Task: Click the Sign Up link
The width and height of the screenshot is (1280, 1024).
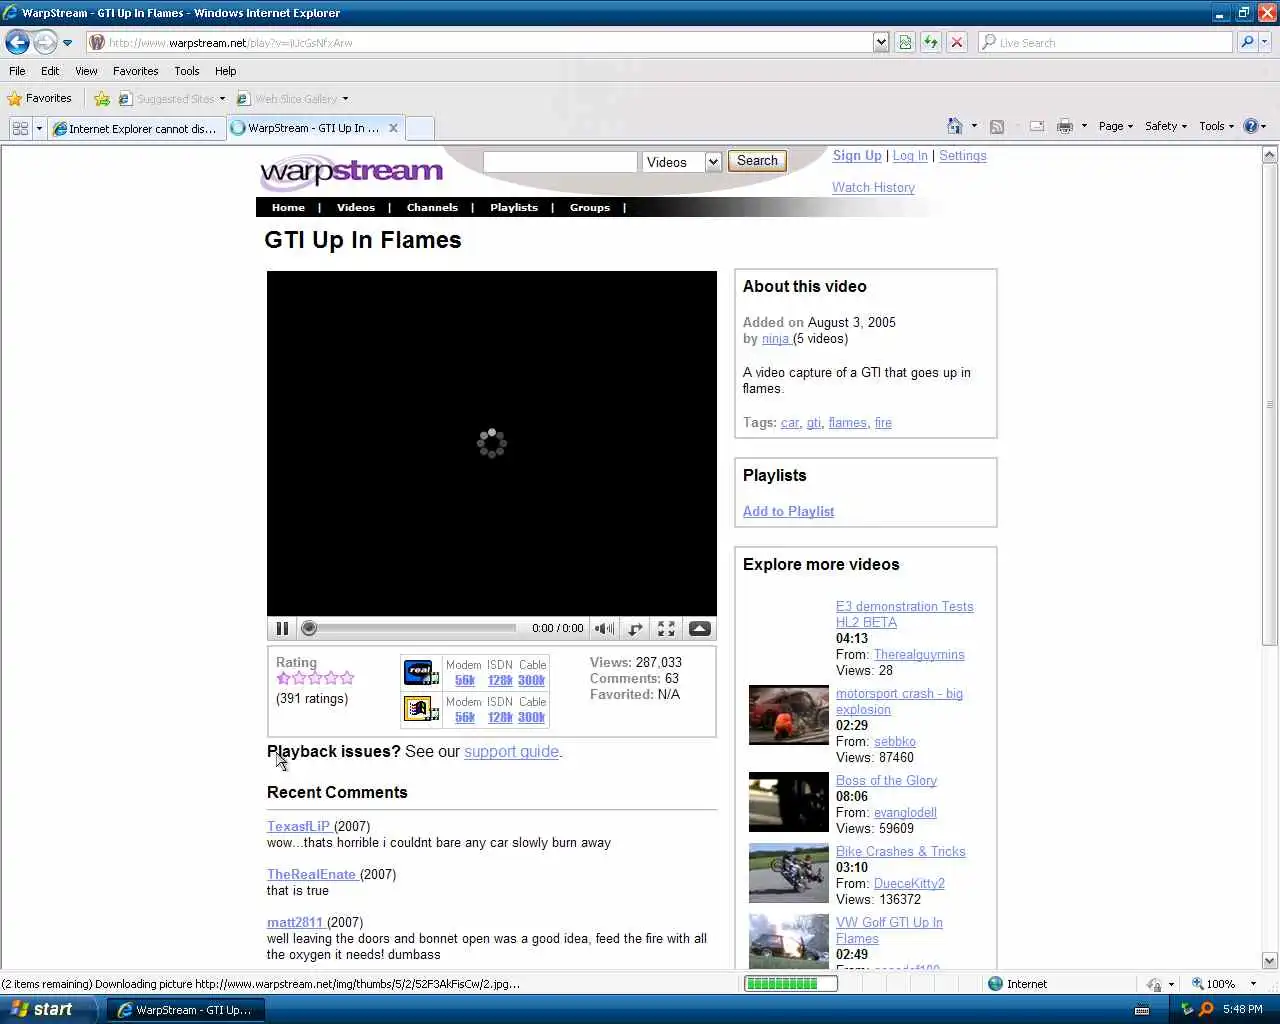Action: (x=857, y=156)
